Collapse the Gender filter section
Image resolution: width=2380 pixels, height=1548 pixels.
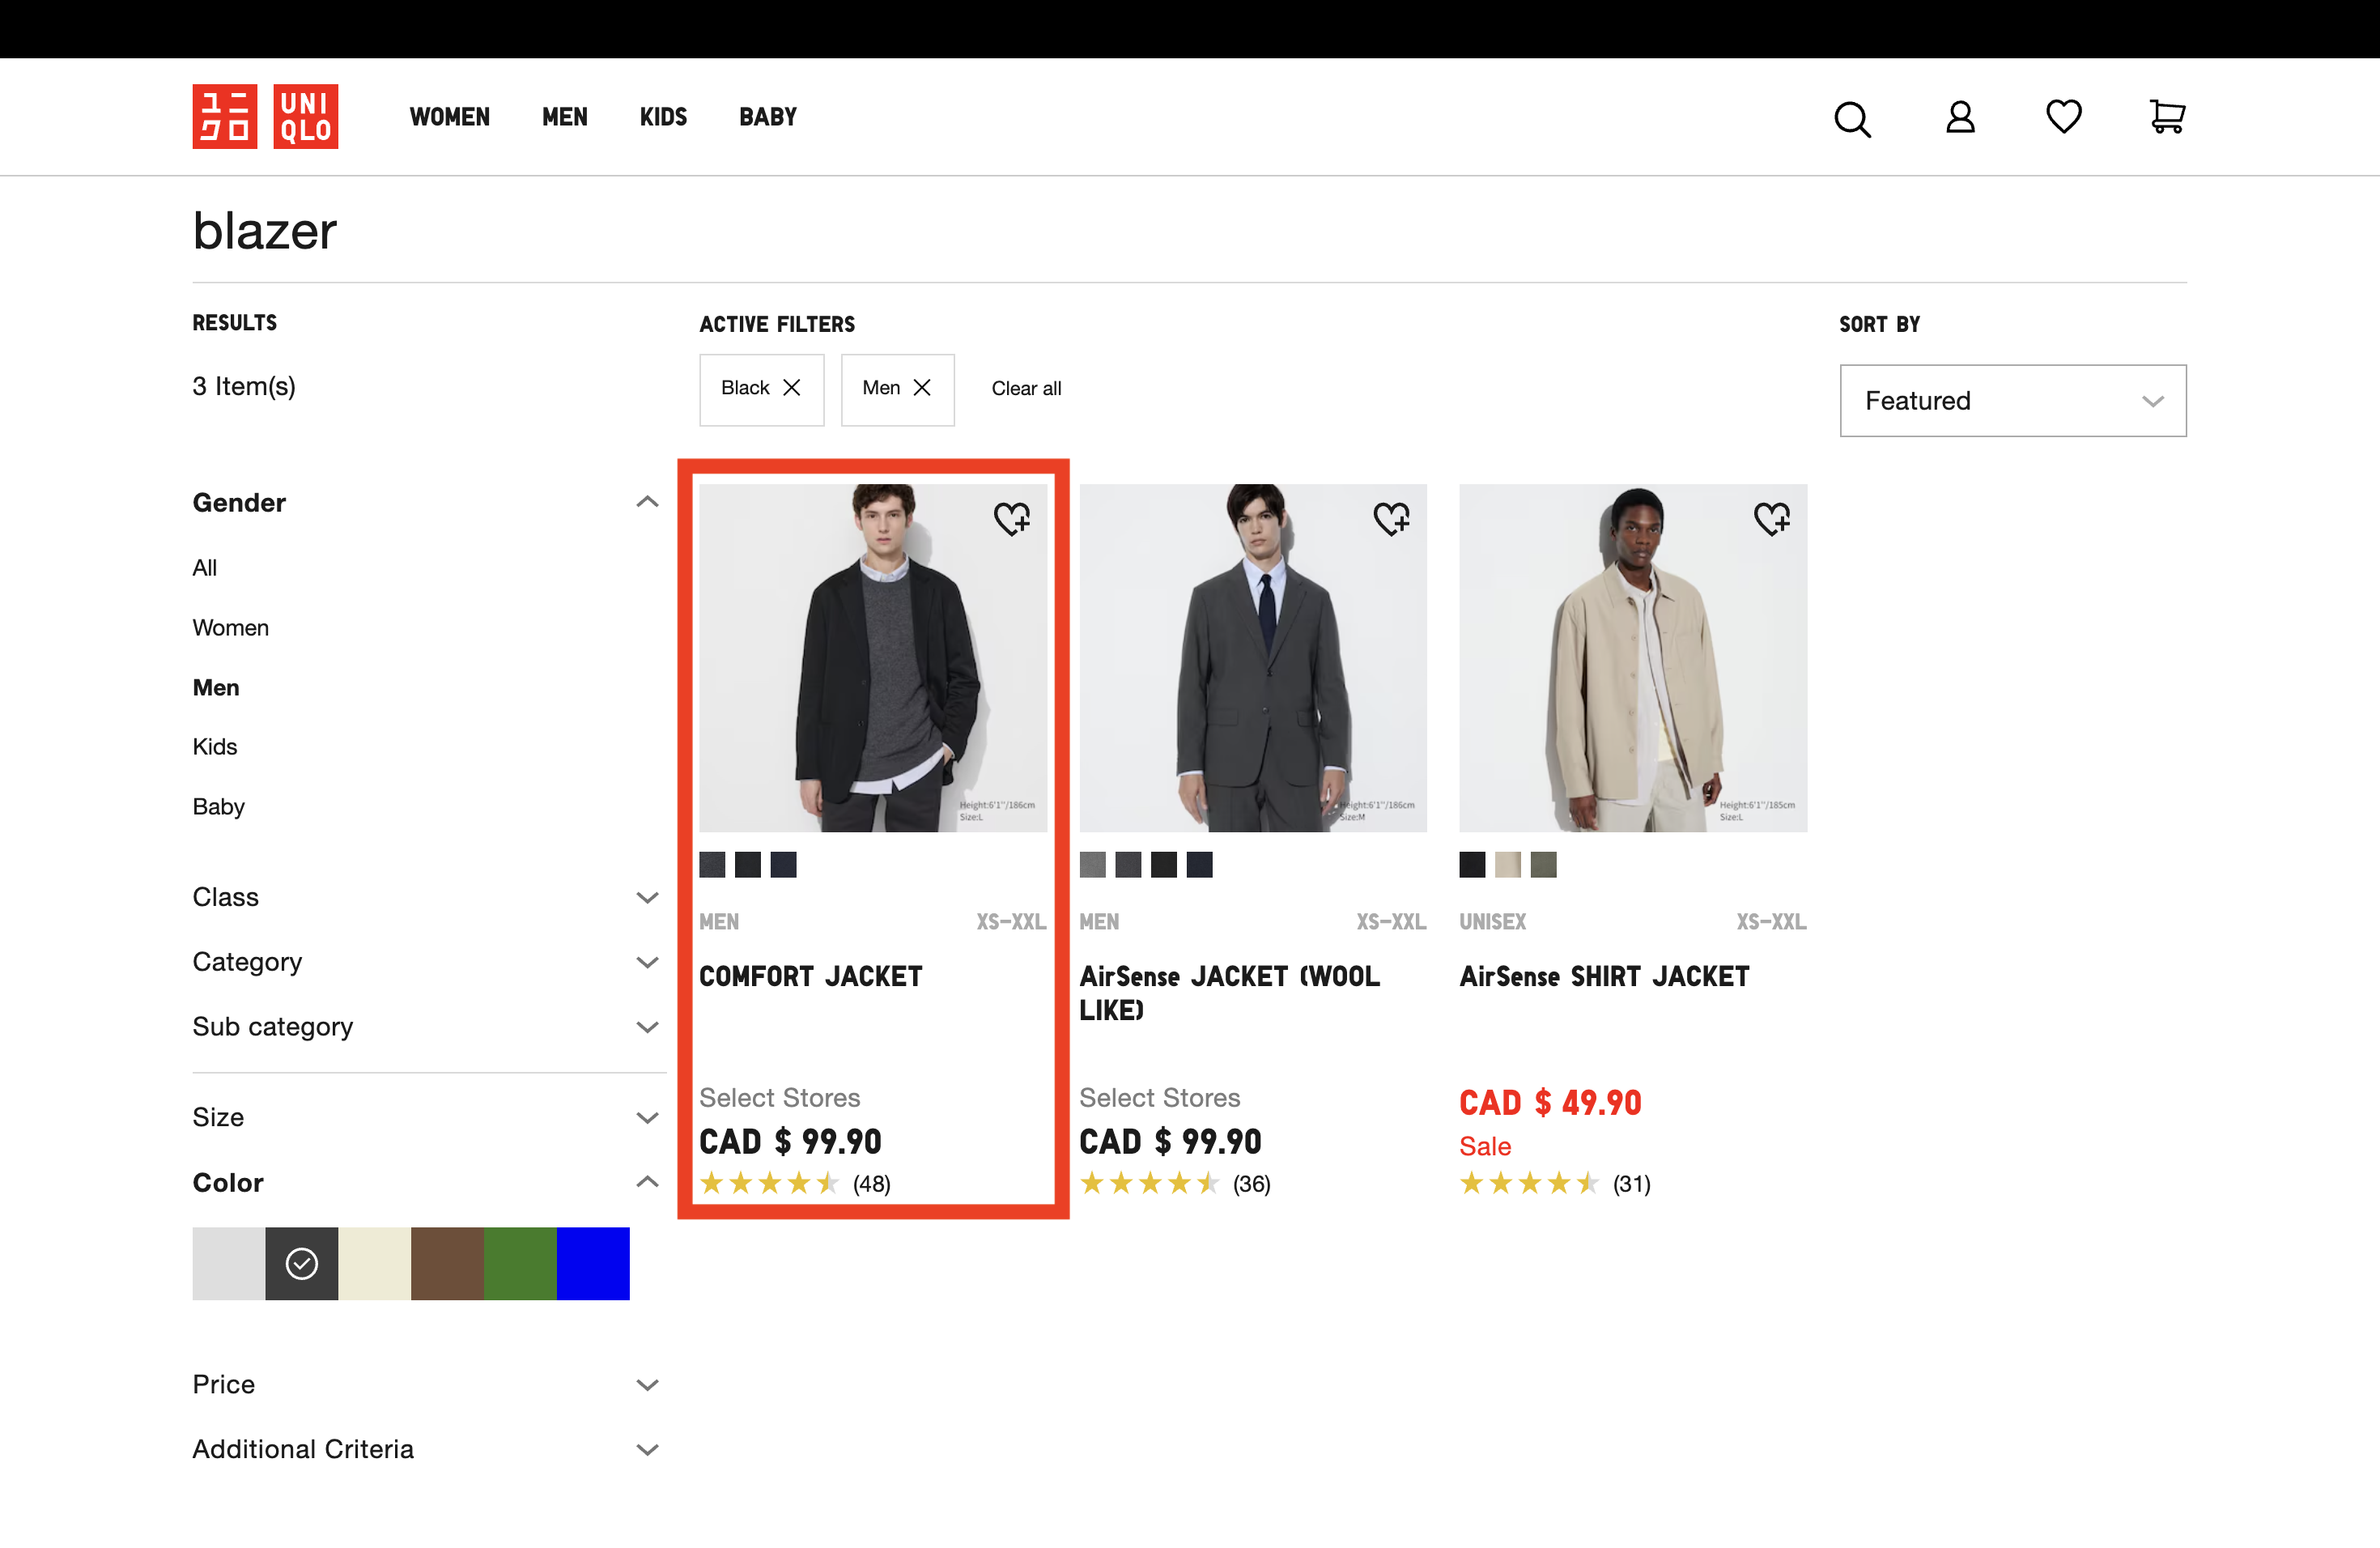(x=647, y=502)
